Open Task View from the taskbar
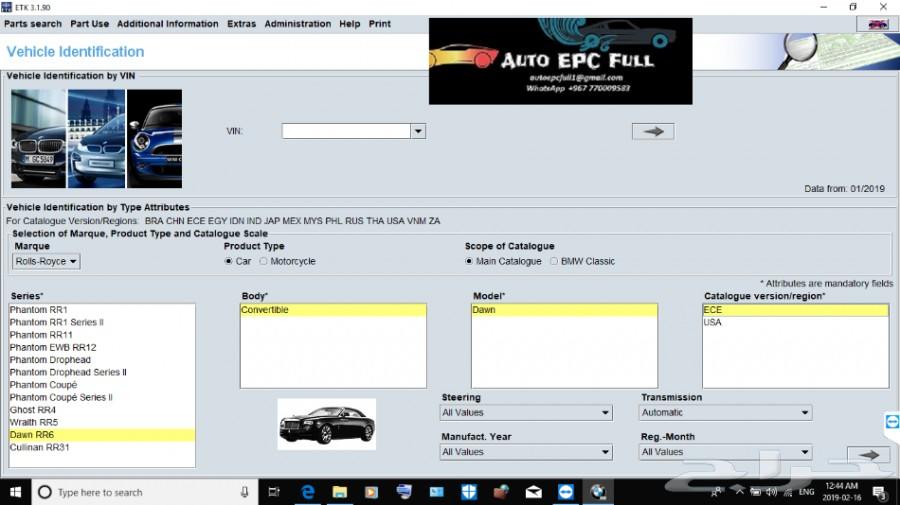Viewport: 900px width, 505px height. pyautogui.click(x=274, y=492)
